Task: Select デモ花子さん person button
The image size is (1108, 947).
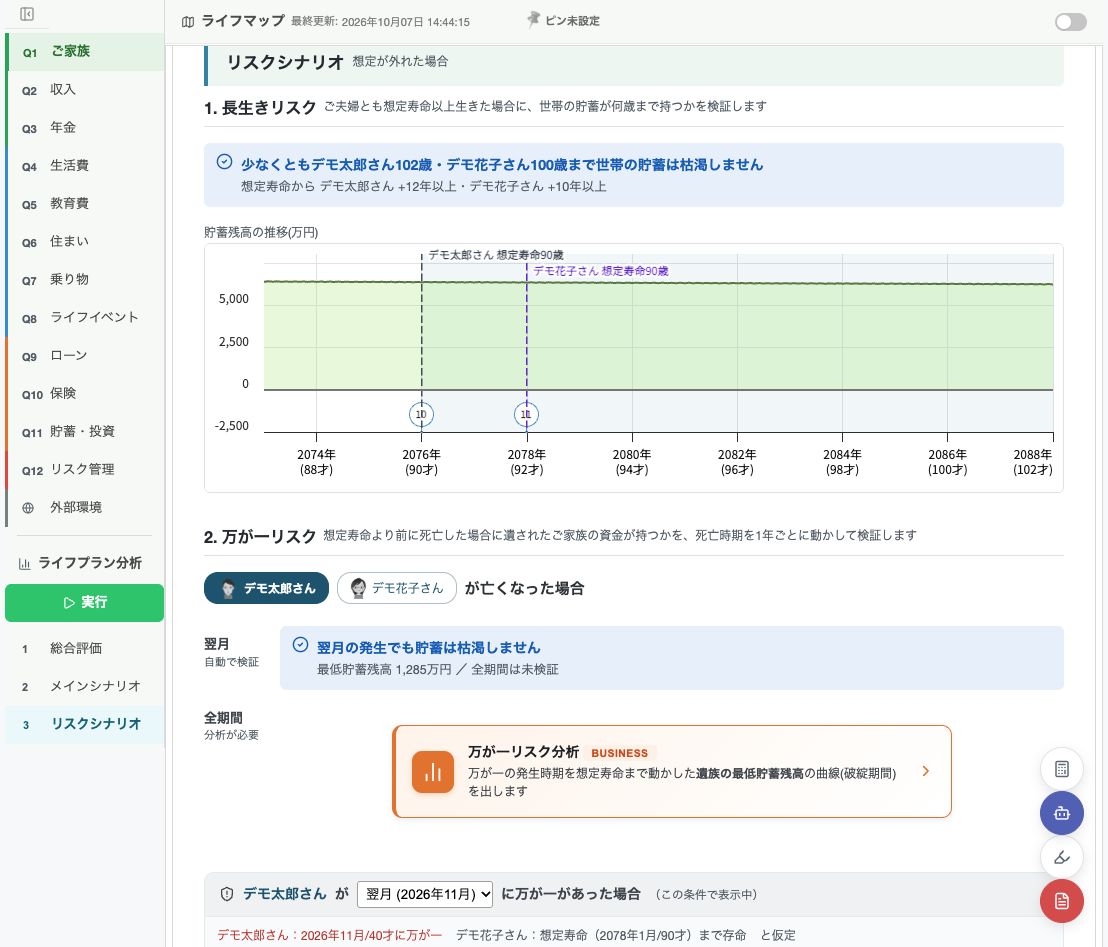Action: click(396, 588)
